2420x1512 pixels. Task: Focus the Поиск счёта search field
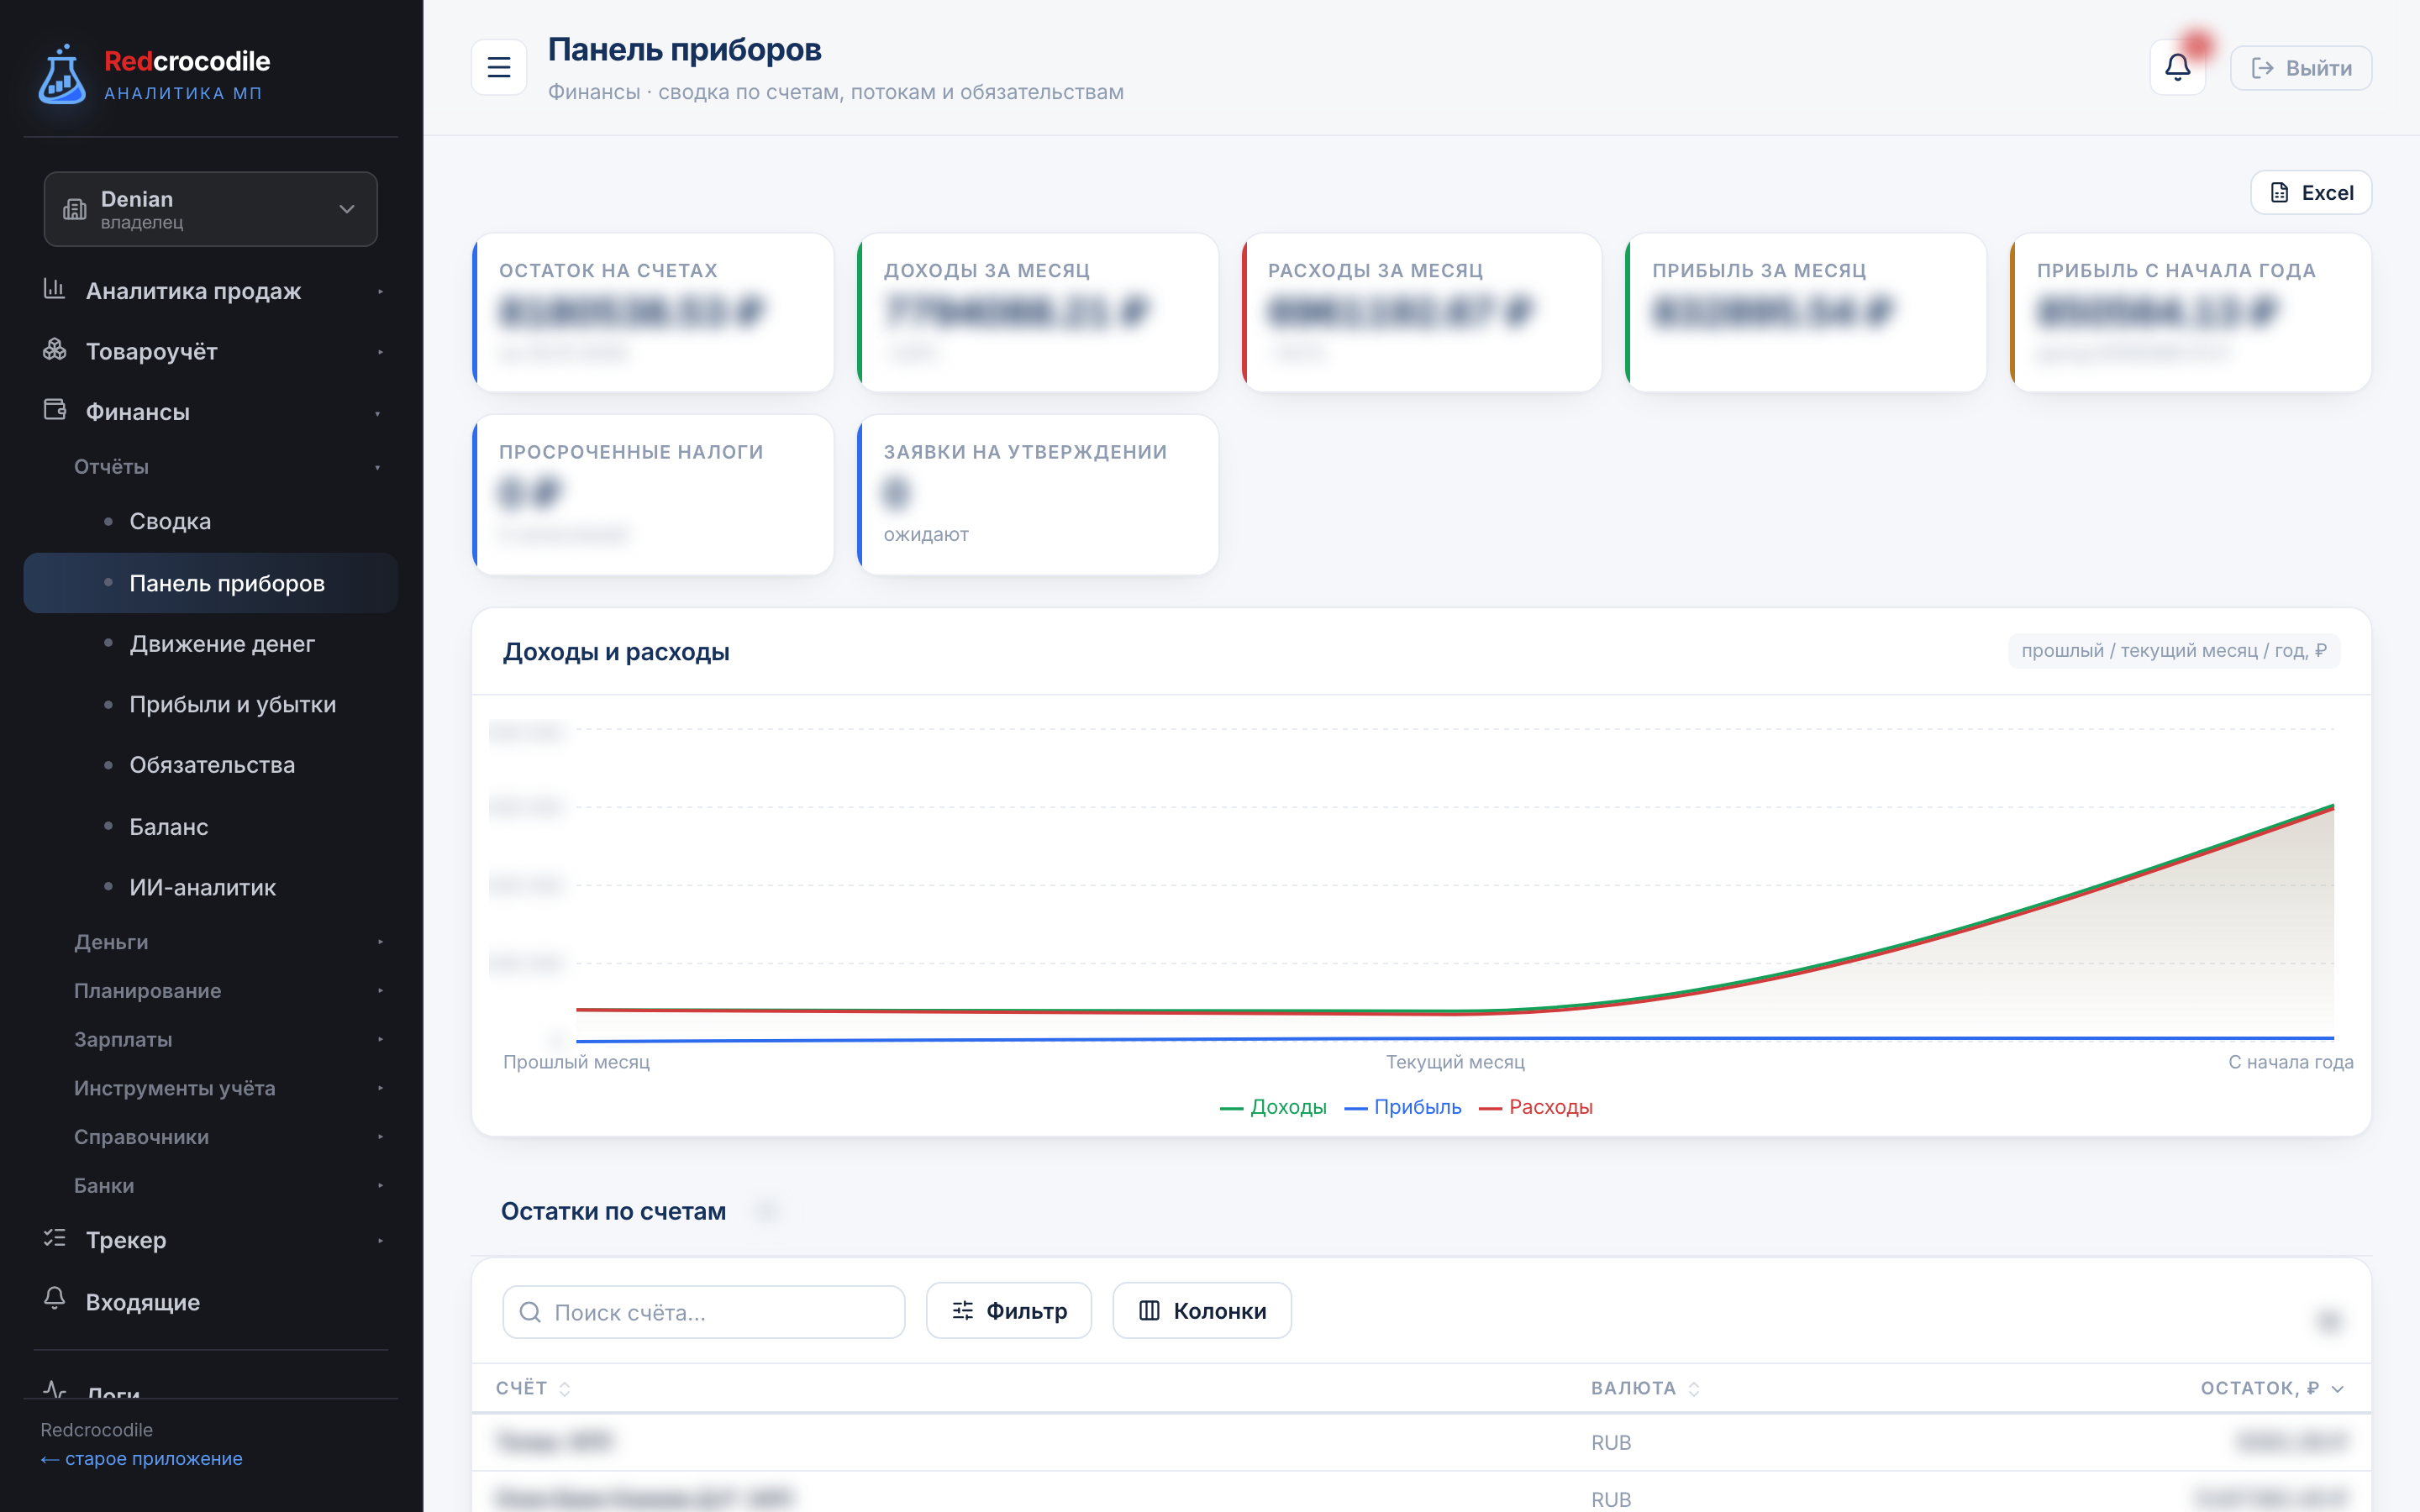tap(704, 1312)
